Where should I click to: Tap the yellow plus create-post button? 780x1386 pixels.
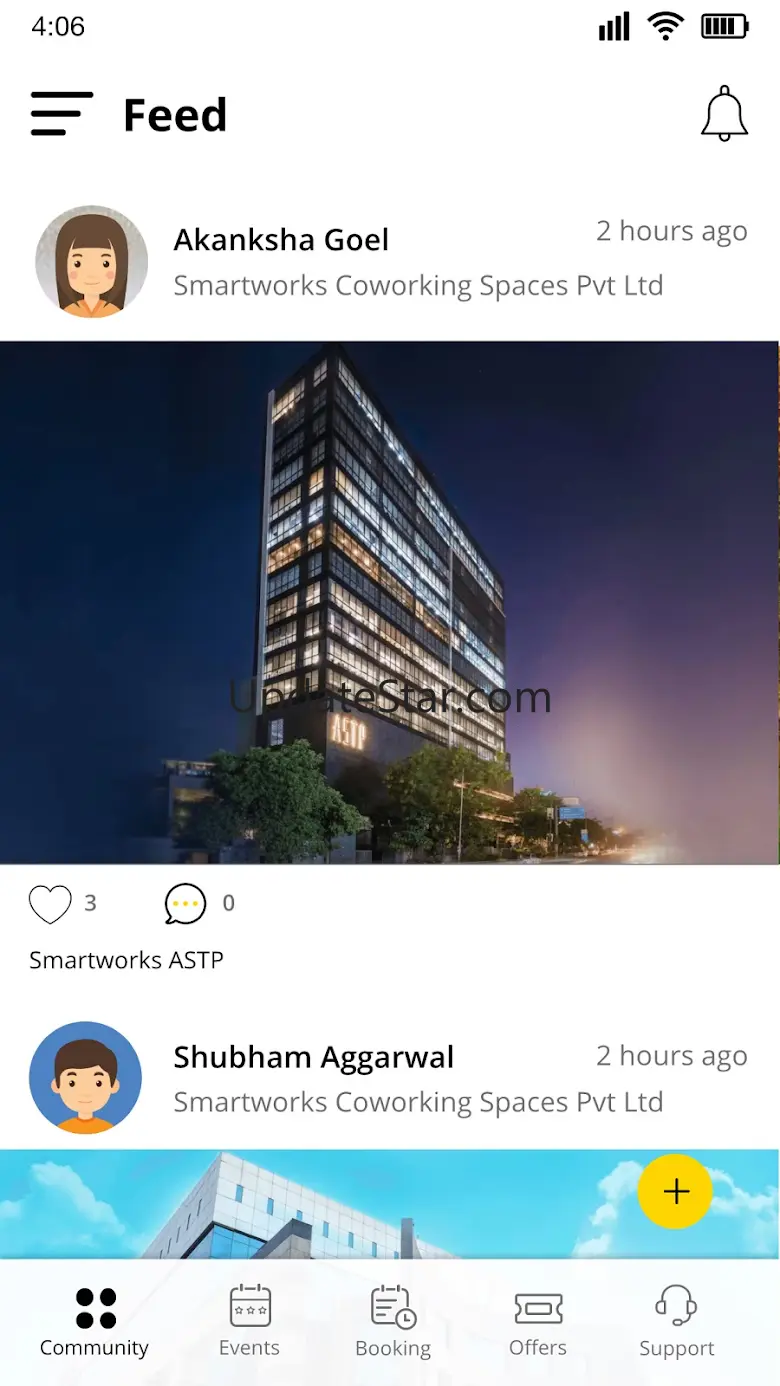tap(675, 1191)
